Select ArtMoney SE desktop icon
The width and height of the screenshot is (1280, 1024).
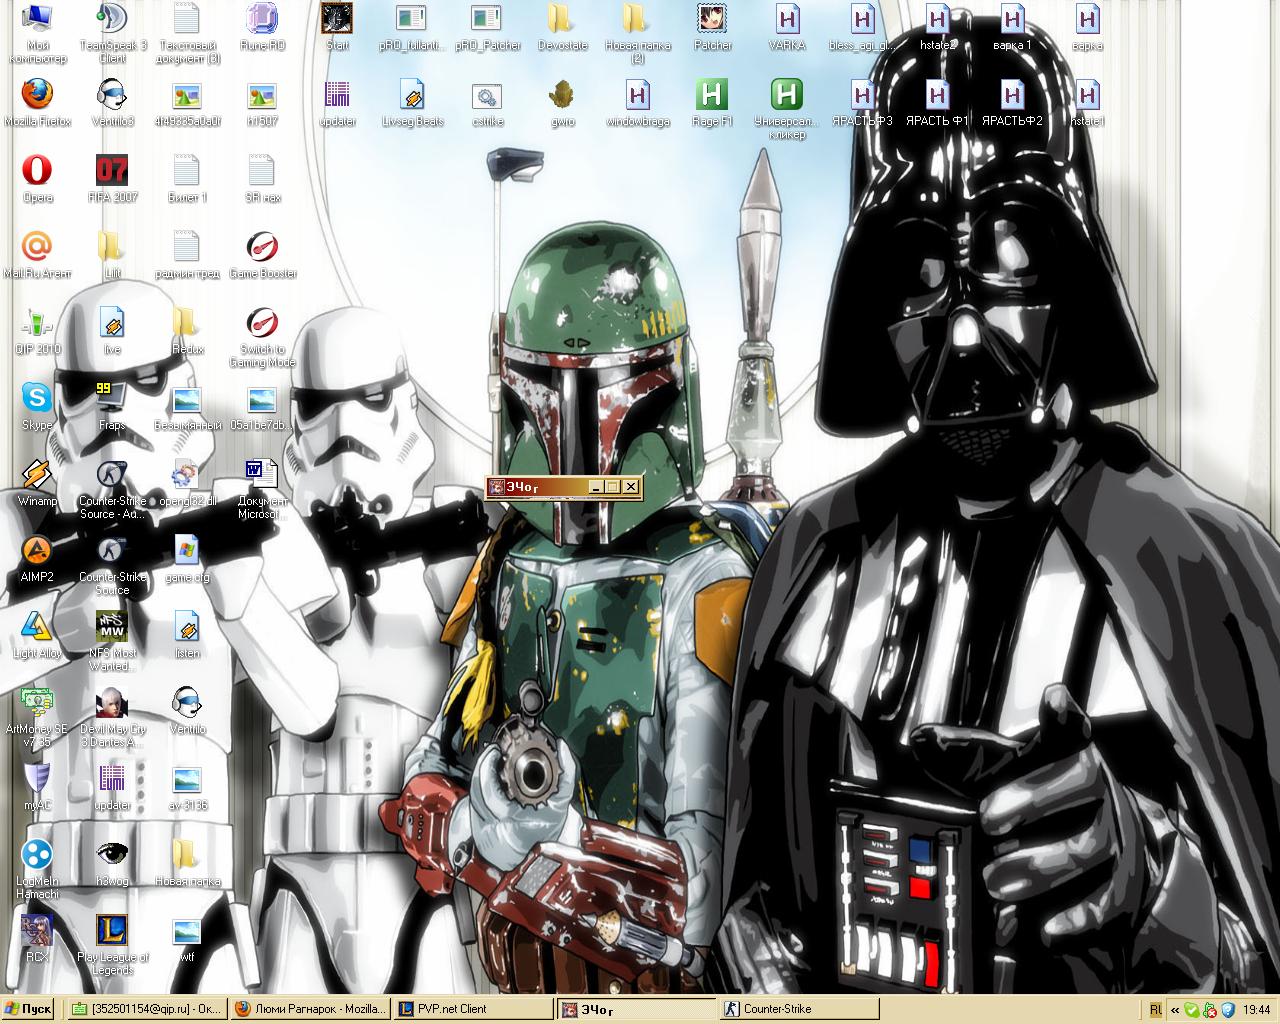(x=37, y=717)
